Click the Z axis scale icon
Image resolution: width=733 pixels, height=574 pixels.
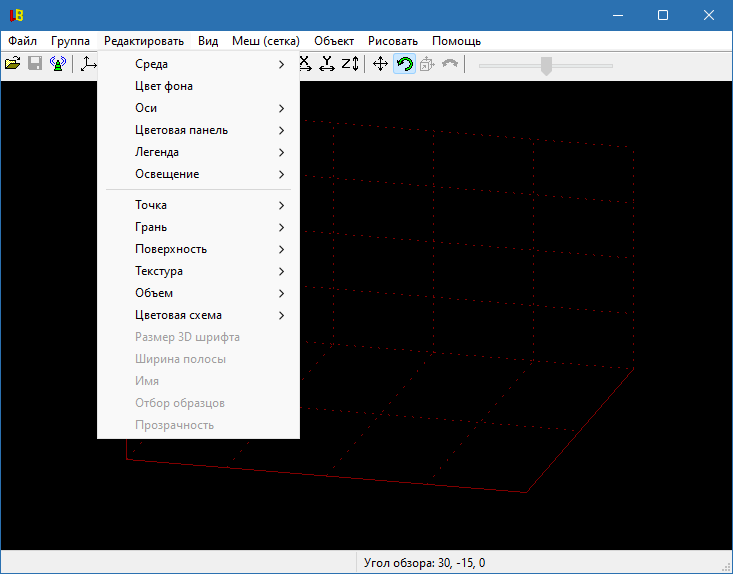[350, 64]
